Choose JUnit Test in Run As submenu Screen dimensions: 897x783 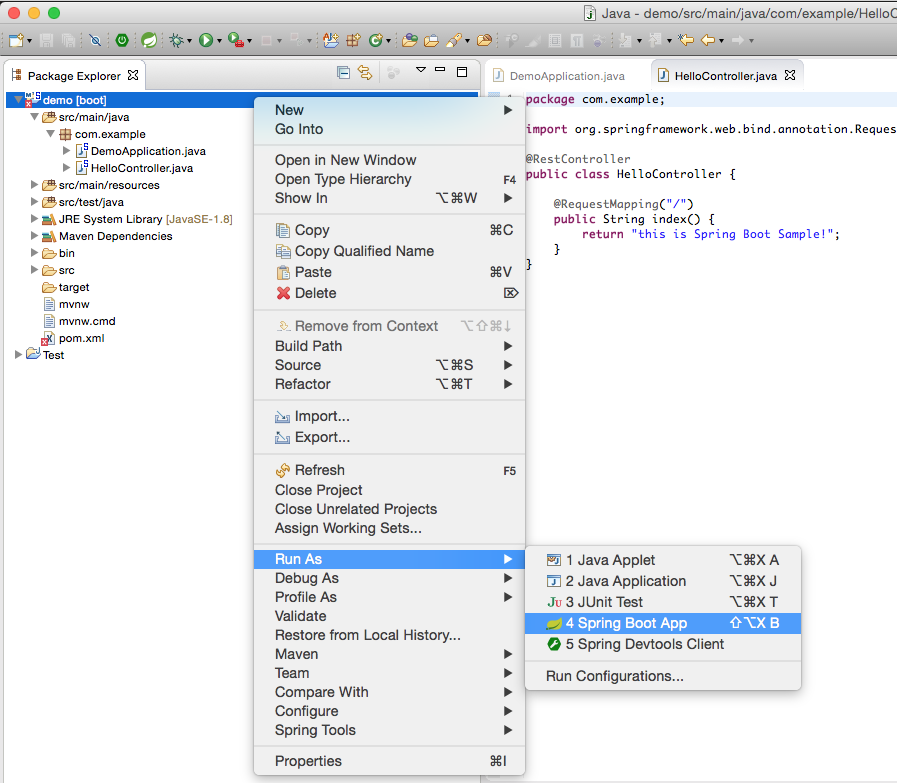click(x=662, y=602)
